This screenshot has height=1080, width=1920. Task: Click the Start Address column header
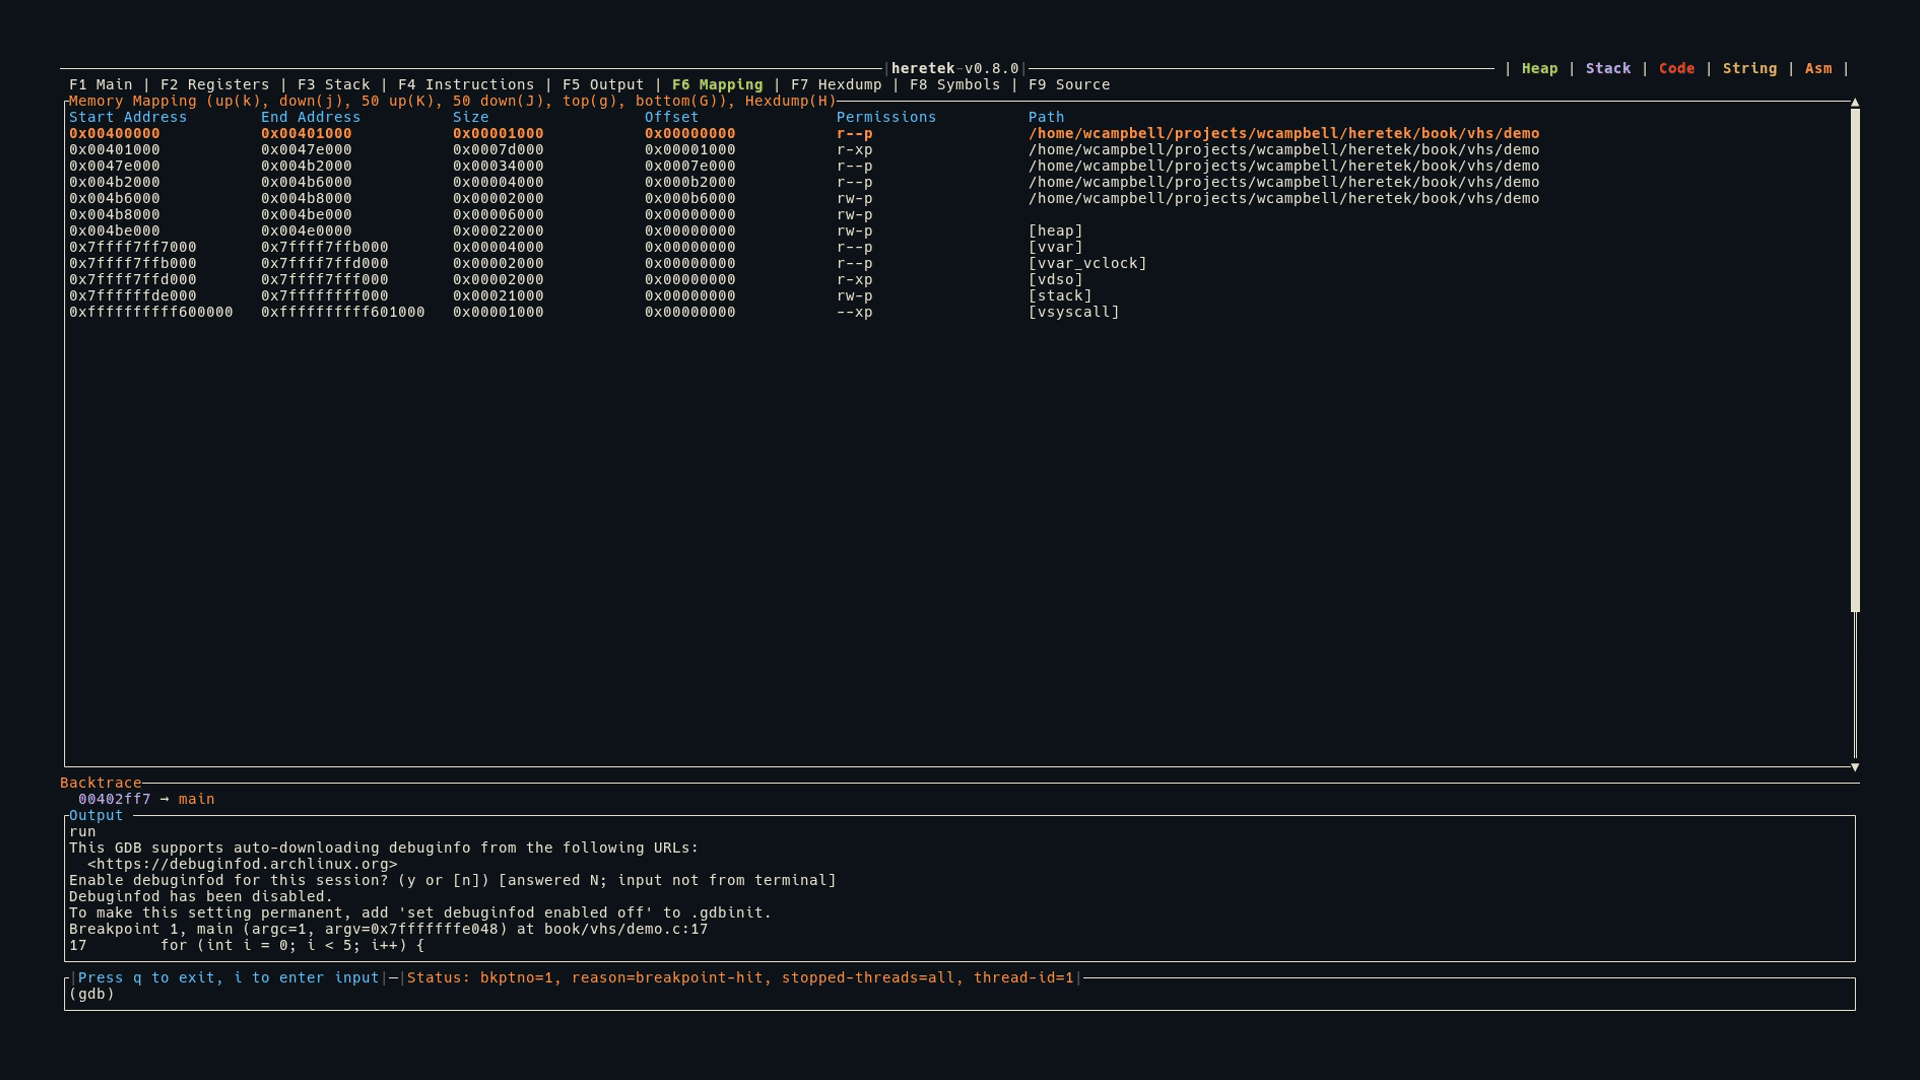click(128, 117)
